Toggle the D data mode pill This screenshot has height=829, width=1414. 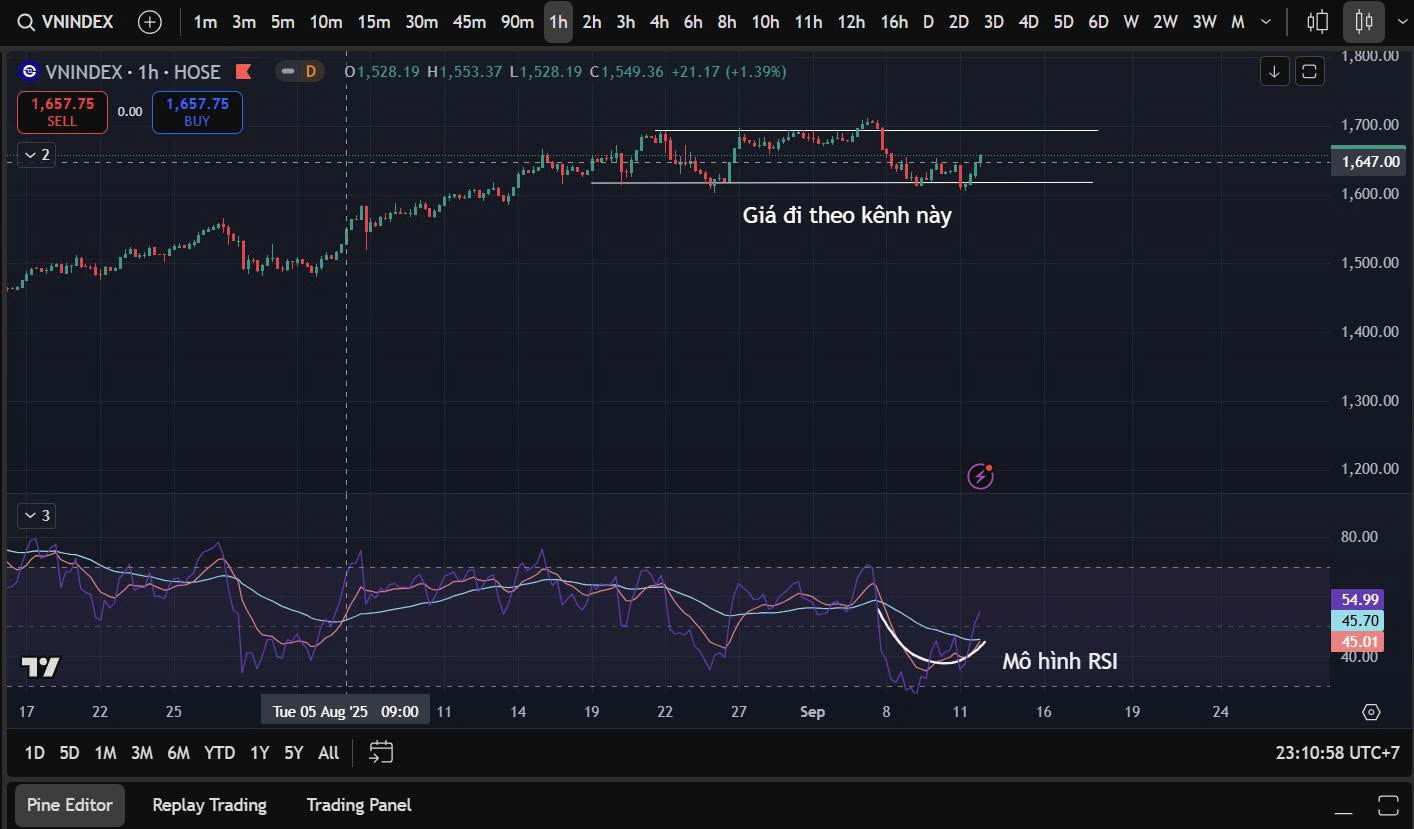tap(300, 71)
